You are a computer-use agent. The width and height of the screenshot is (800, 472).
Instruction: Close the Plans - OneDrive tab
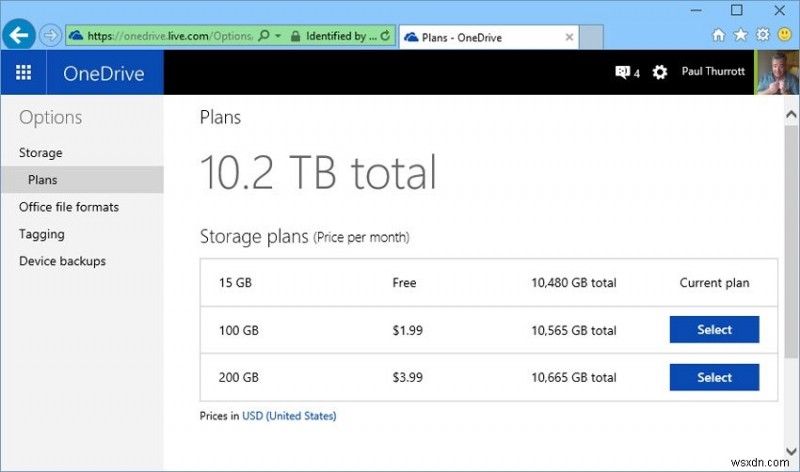[569, 37]
